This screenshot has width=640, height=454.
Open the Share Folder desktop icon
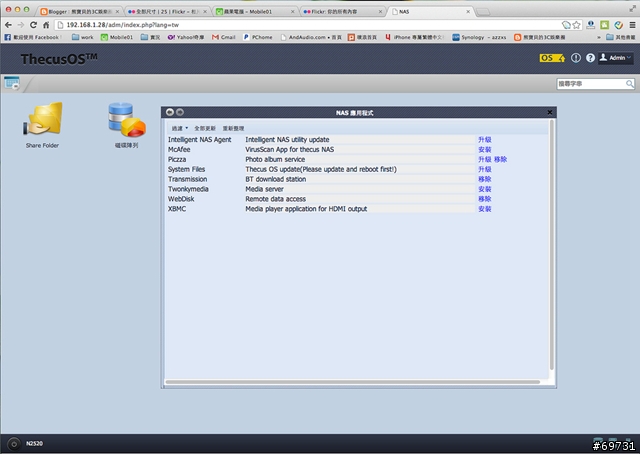pyautogui.click(x=43, y=125)
